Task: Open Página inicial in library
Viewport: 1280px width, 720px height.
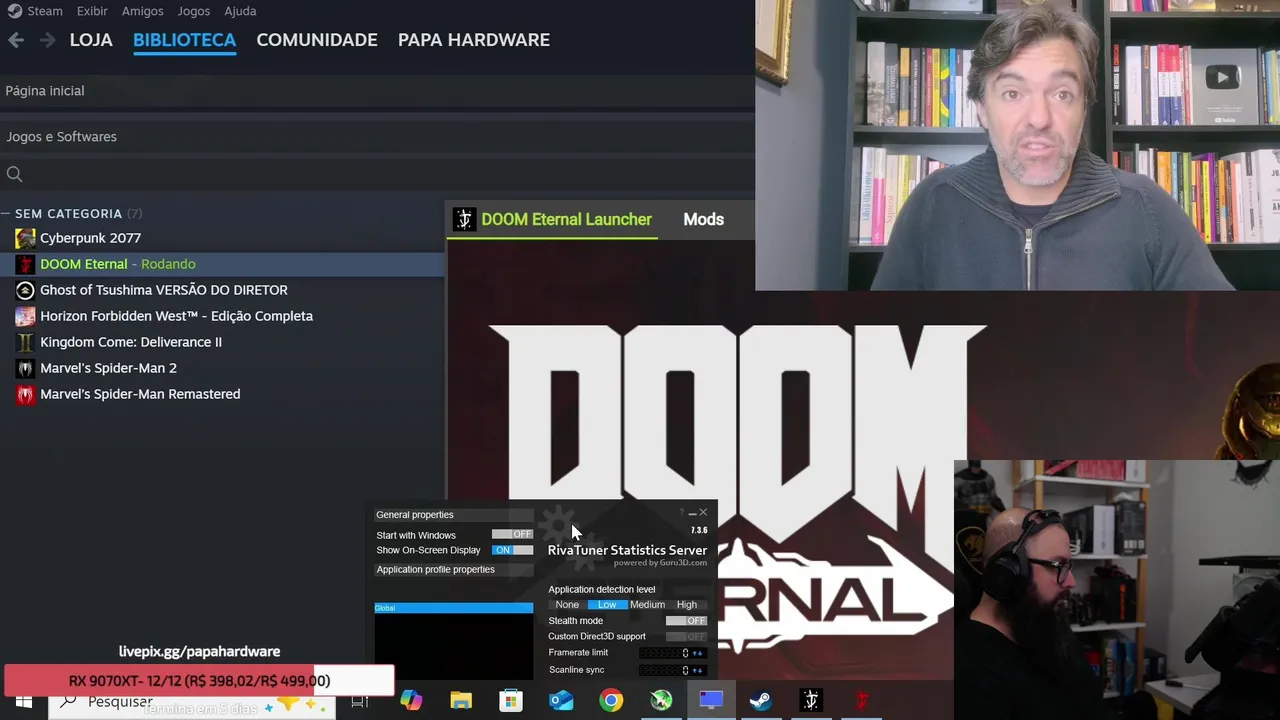Action: click(45, 91)
